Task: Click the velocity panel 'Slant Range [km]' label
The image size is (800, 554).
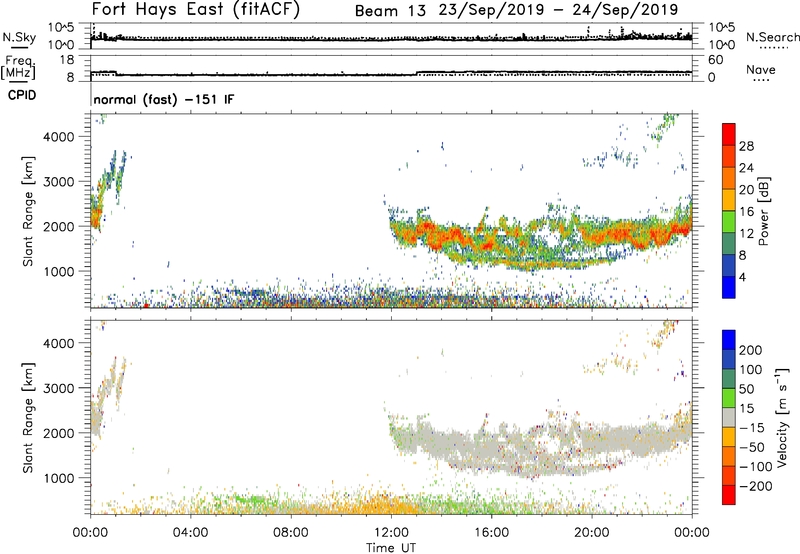Action: tap(28, 418)
